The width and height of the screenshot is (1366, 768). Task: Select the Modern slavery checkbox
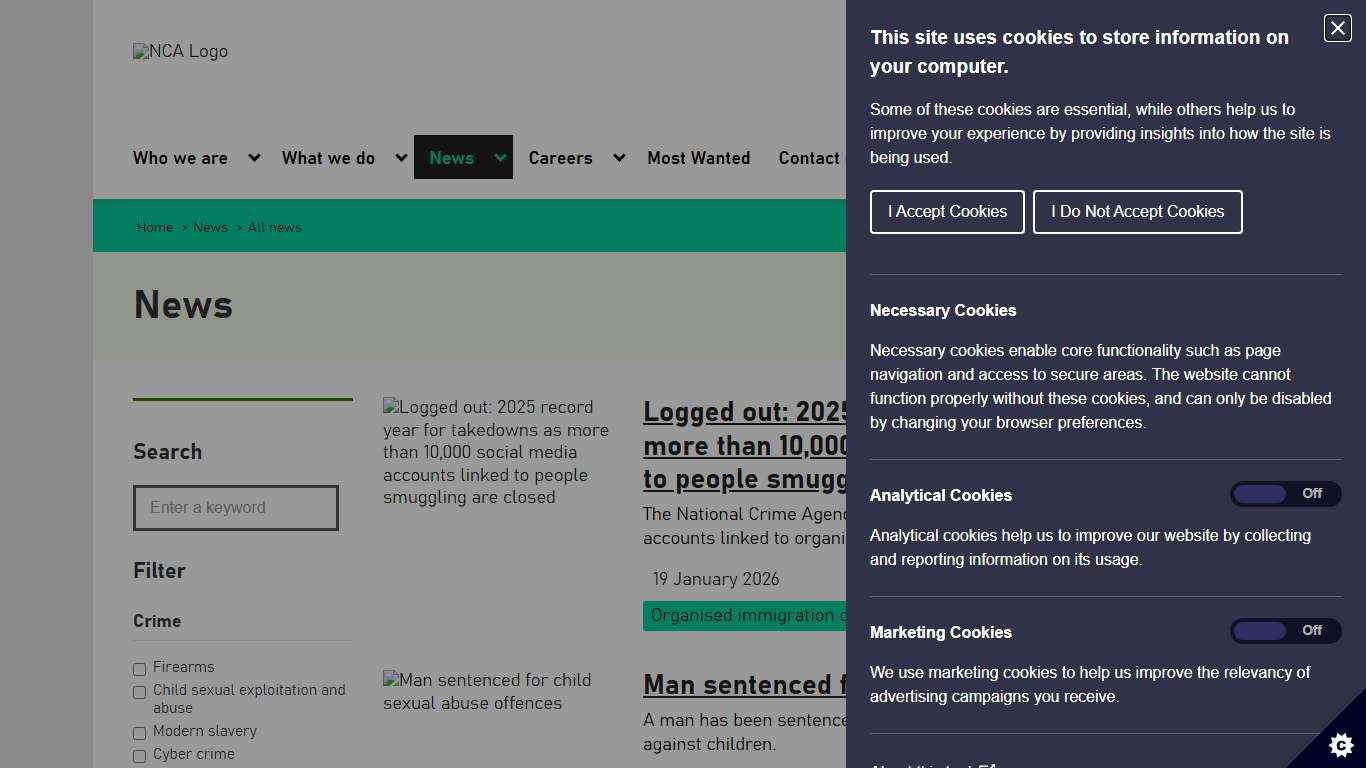pyautogui.click(x=139, y=733)
